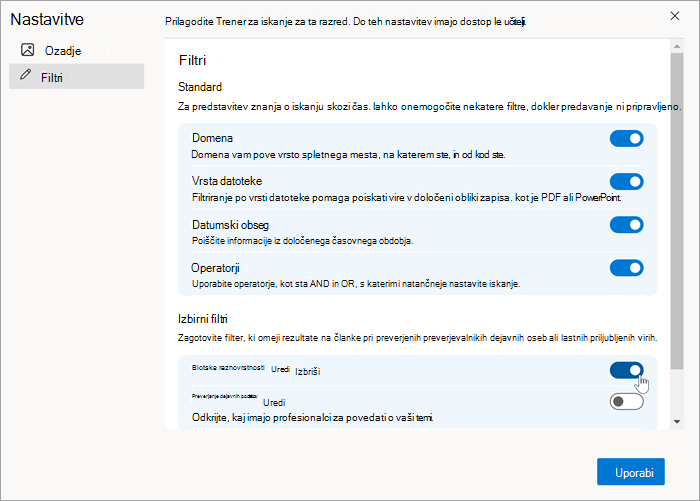Turn off the Vrsta datoteke toggle

click(626, 182)
